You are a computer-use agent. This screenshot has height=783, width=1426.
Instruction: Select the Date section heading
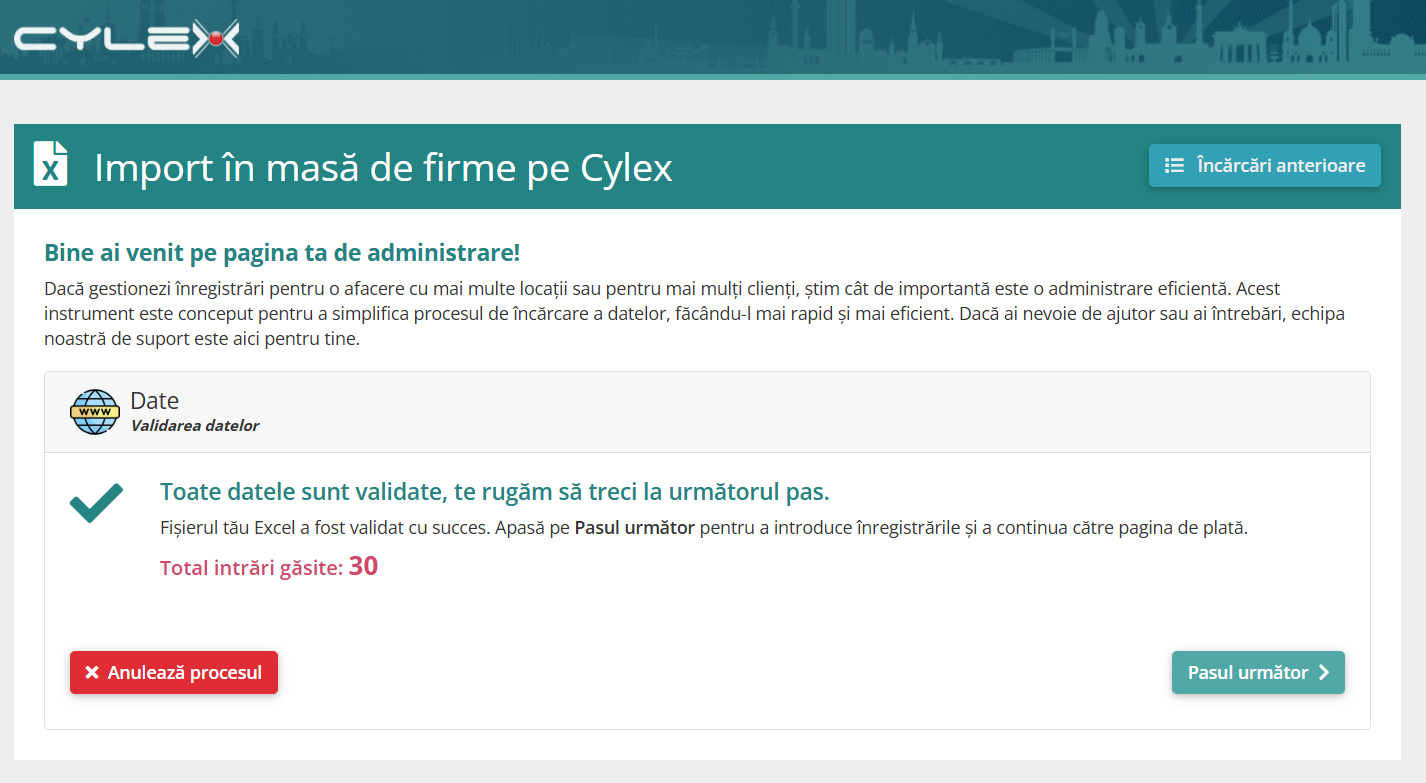tap(155, 401)
